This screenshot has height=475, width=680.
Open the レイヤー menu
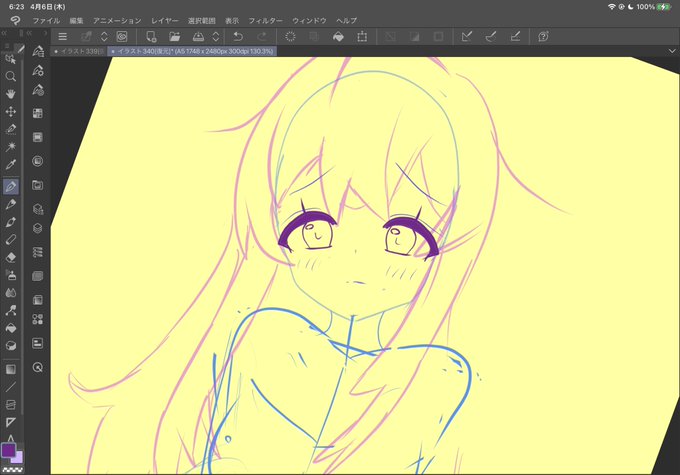click(164, 20)
